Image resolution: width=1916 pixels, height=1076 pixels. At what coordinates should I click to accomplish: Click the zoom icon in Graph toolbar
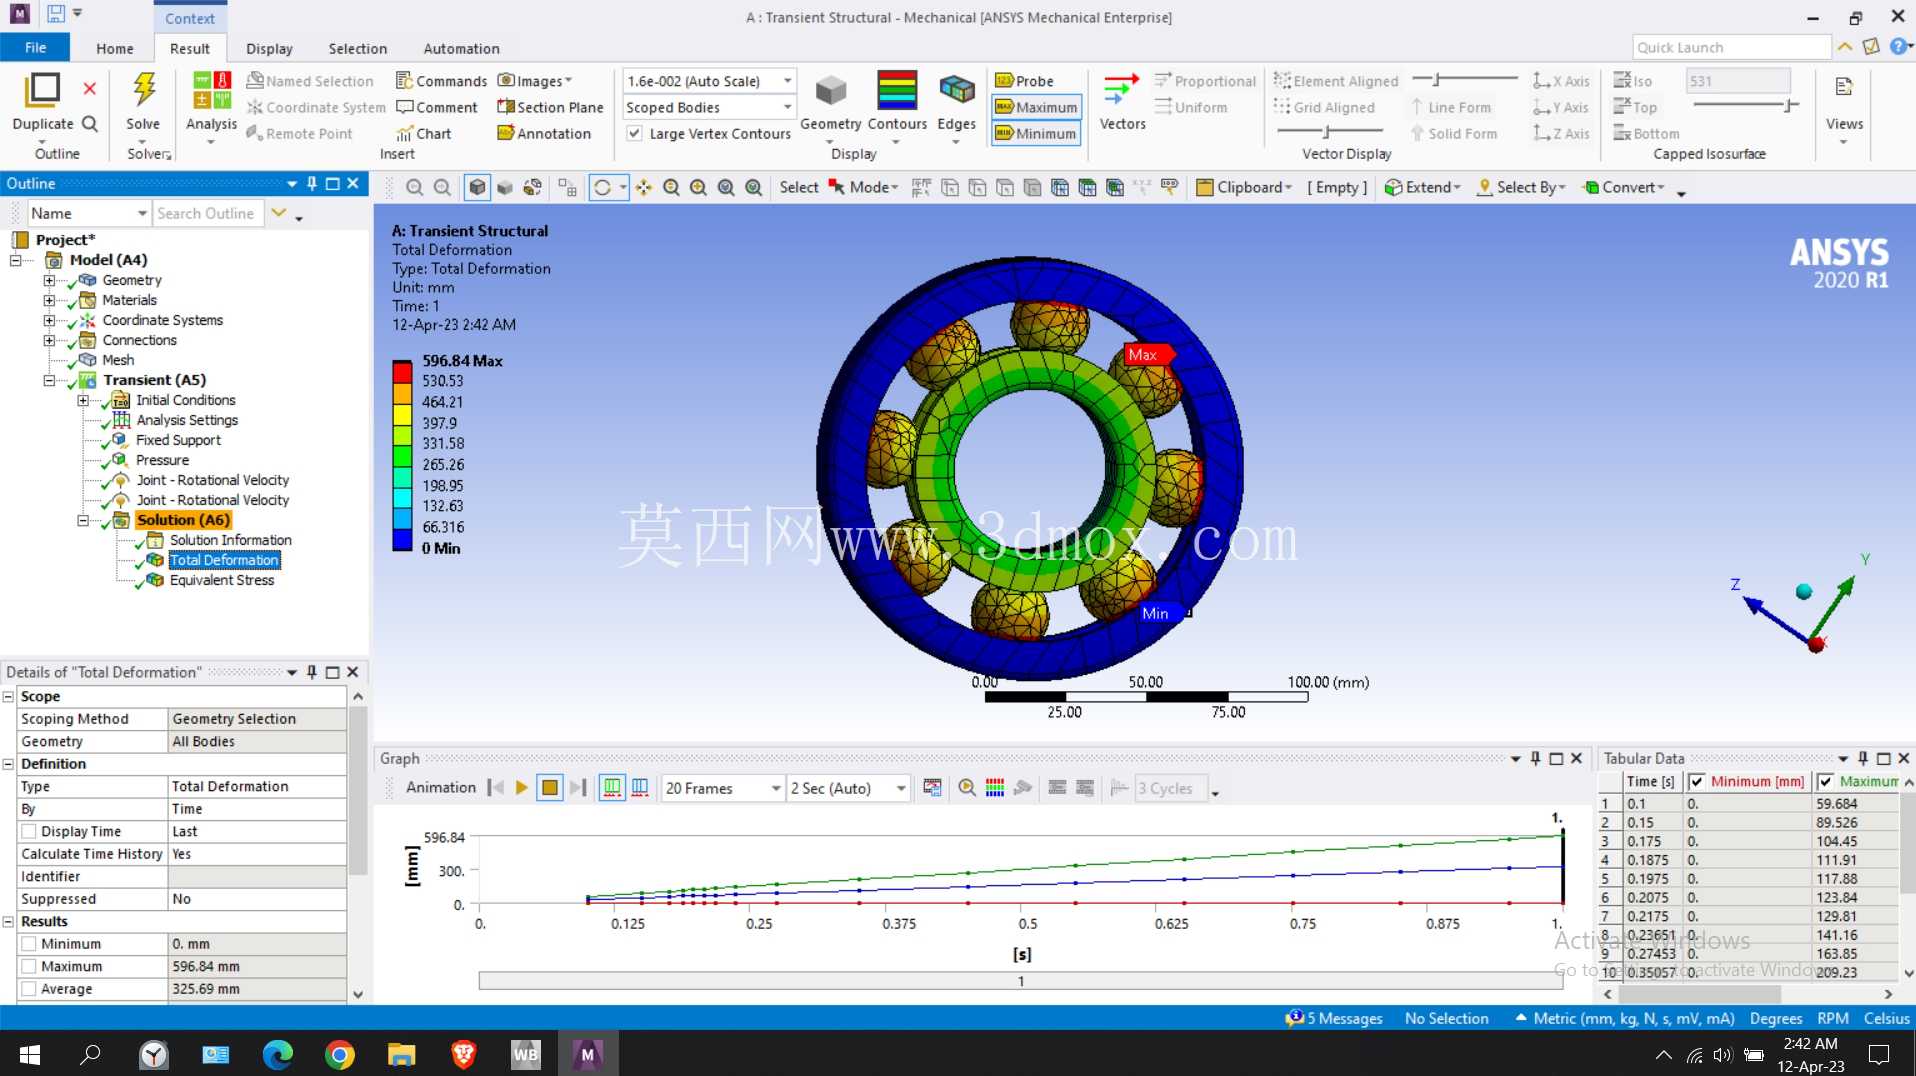[967, 788]
